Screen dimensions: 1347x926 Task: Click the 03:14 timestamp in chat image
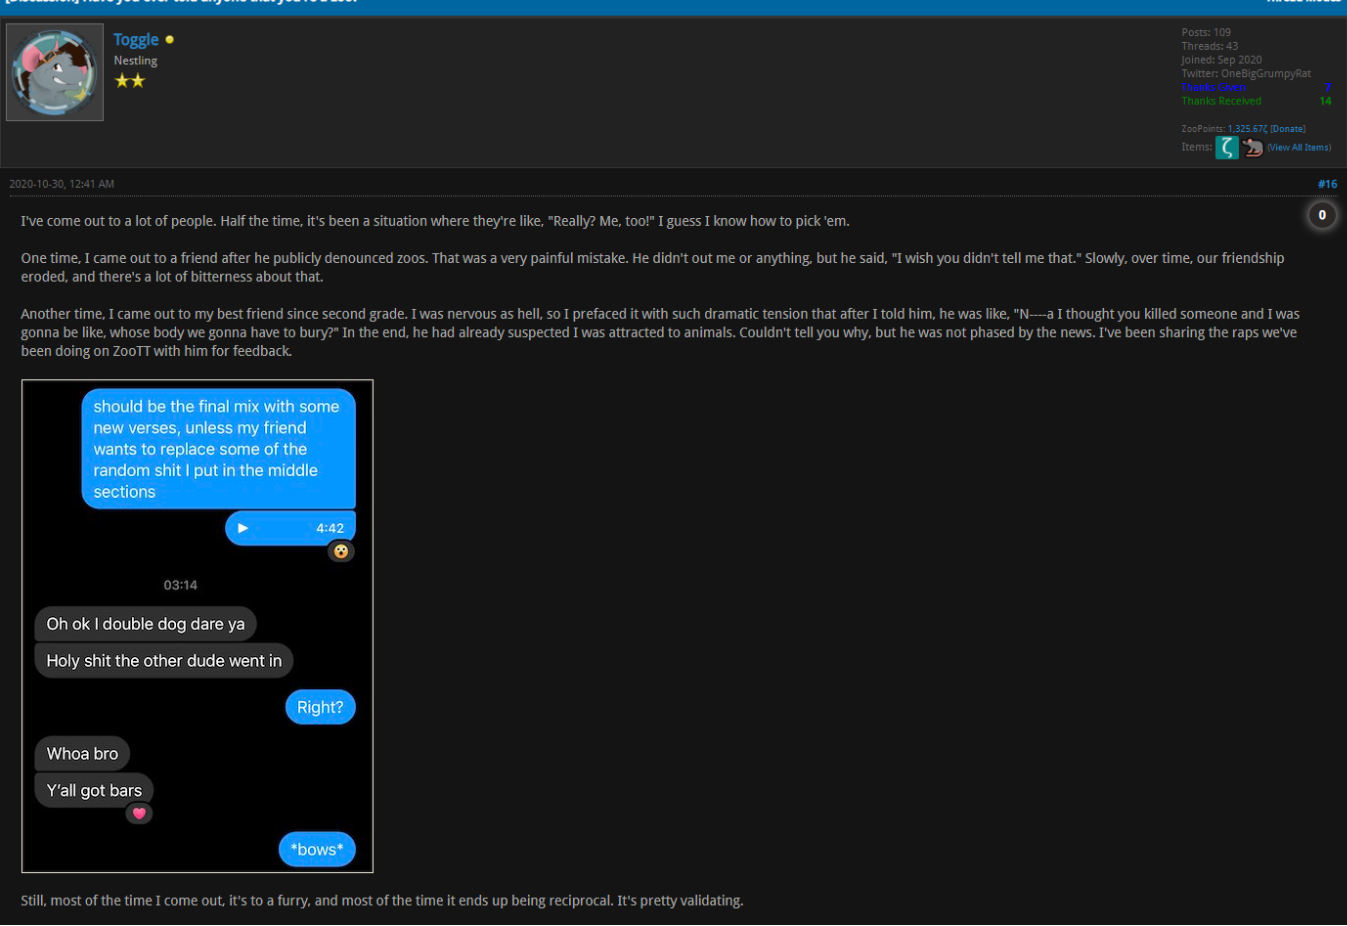[x=181, y=585]
